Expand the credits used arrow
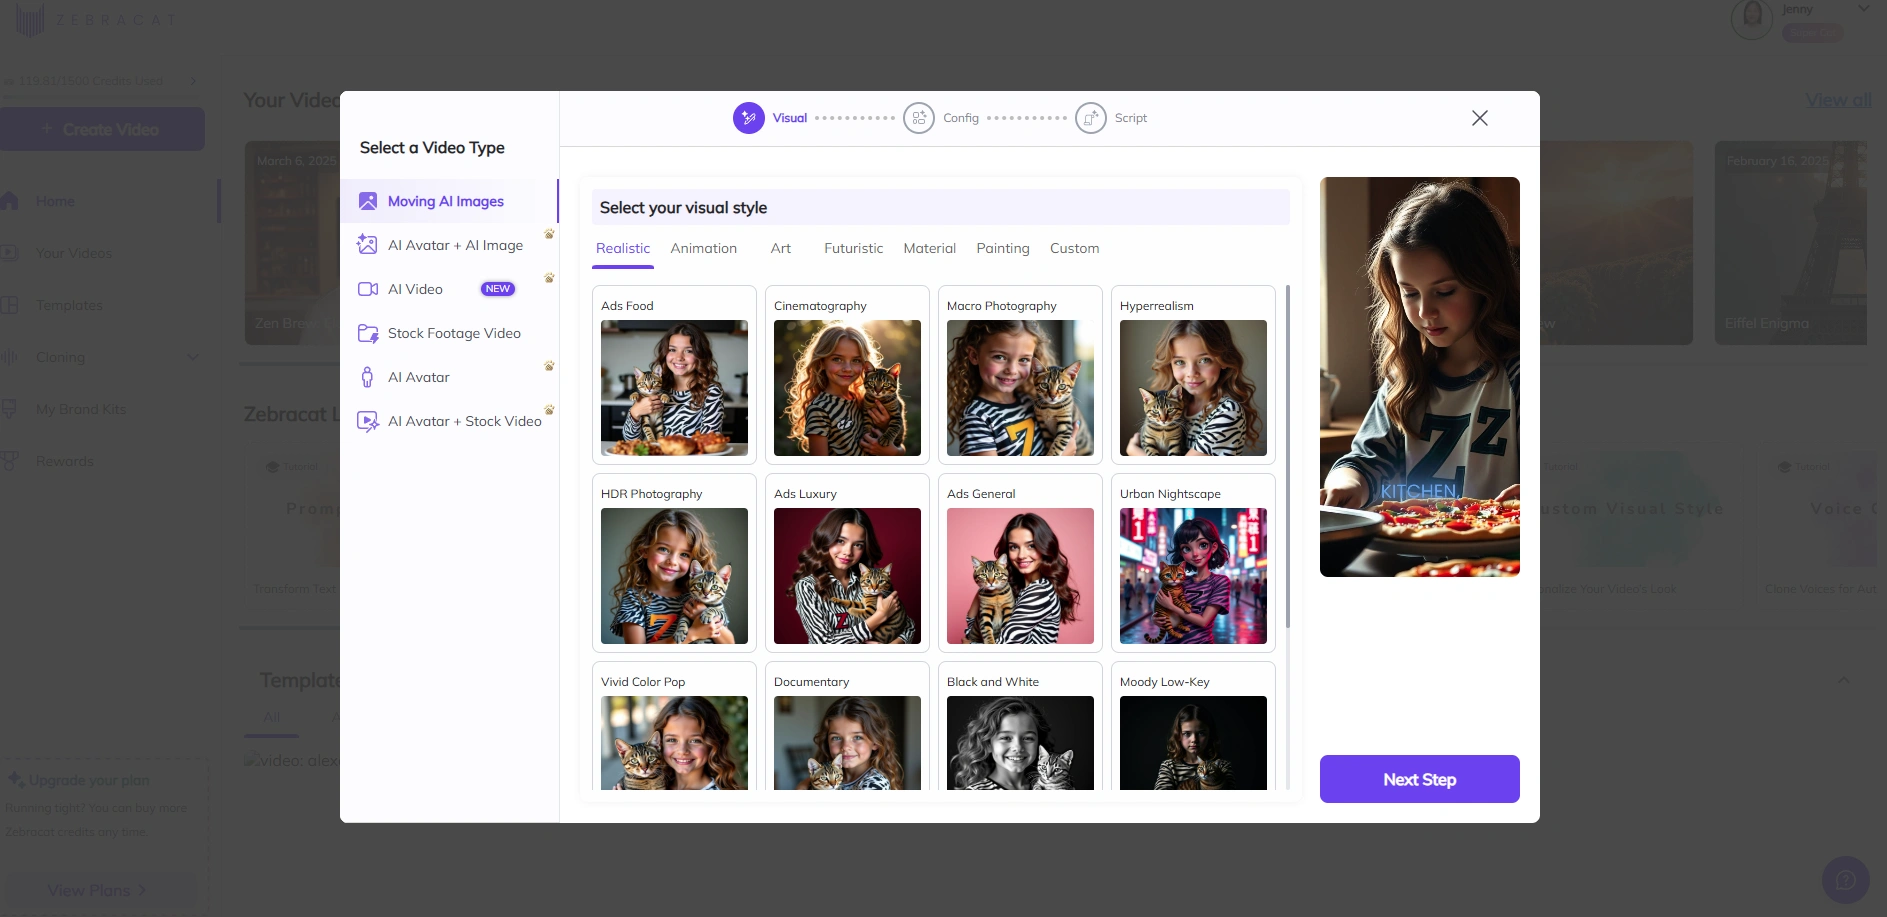 (x=193, y=81)
